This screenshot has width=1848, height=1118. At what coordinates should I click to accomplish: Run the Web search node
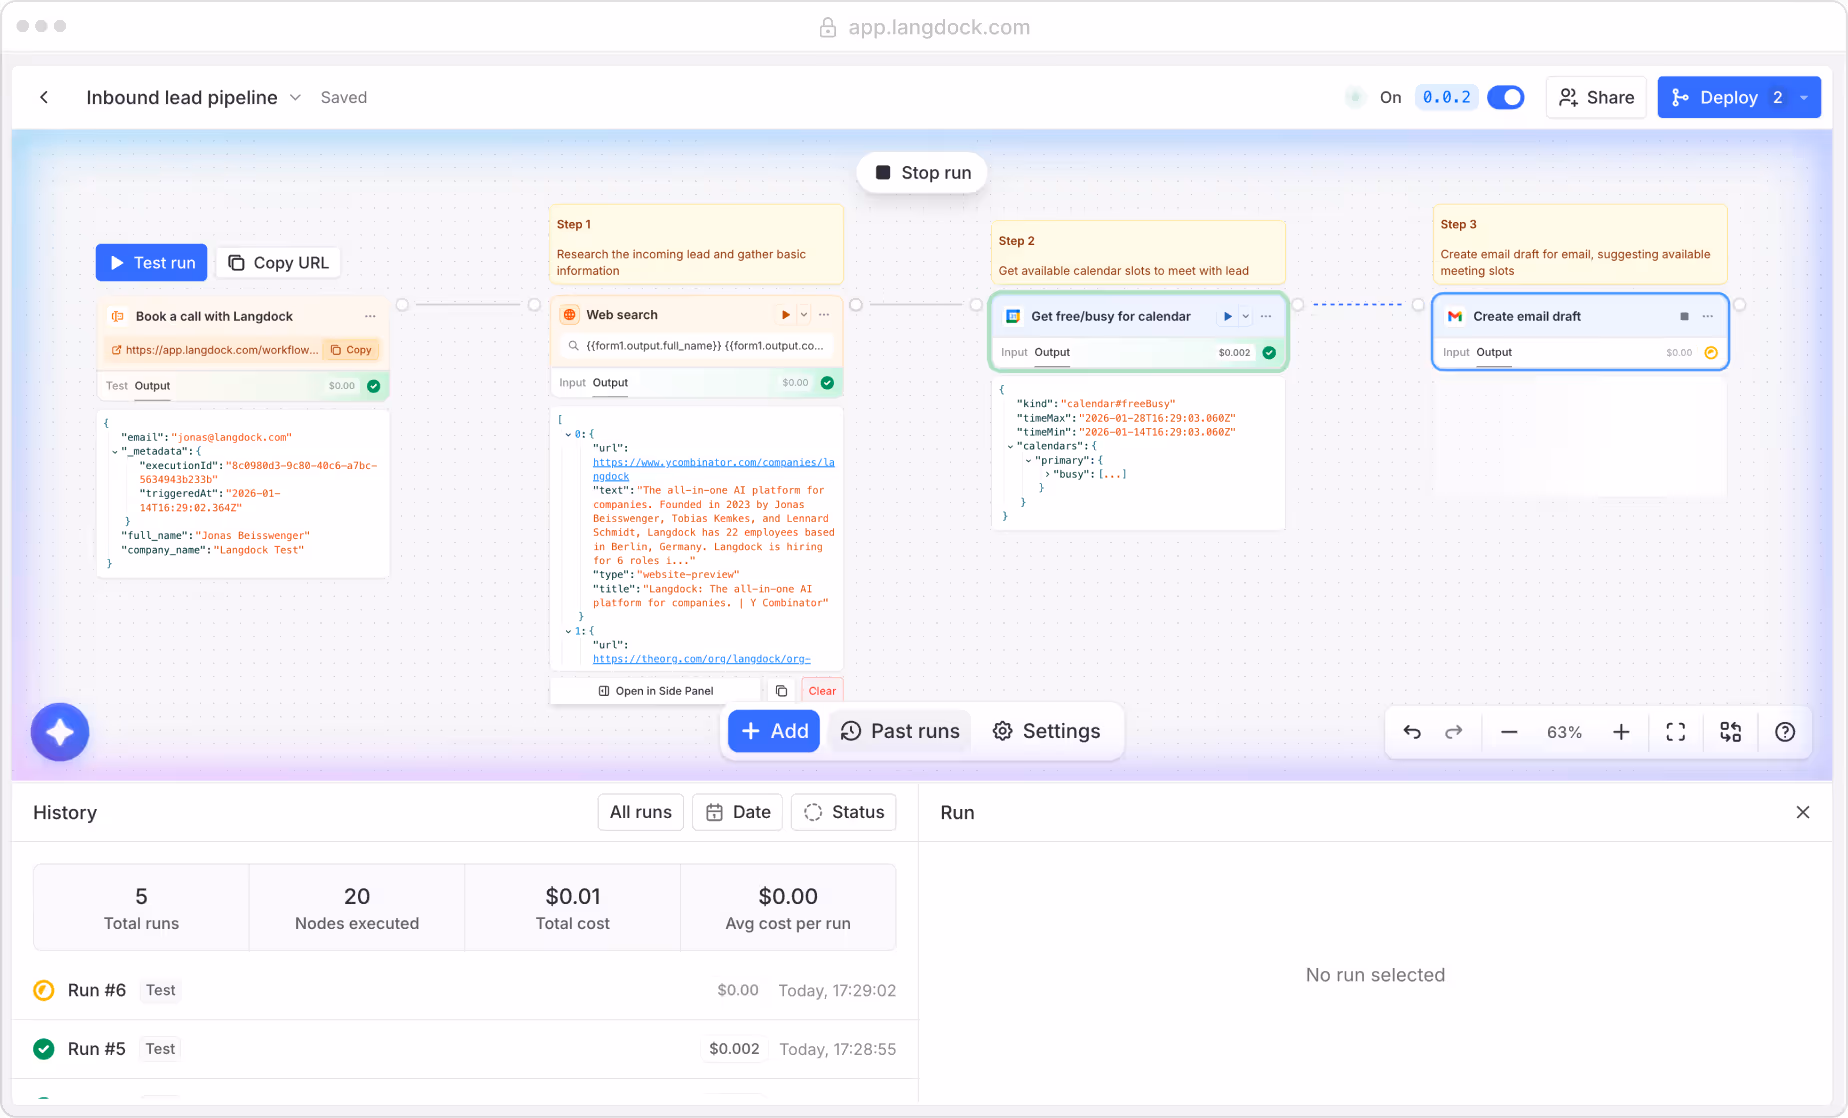pos(785,315)
